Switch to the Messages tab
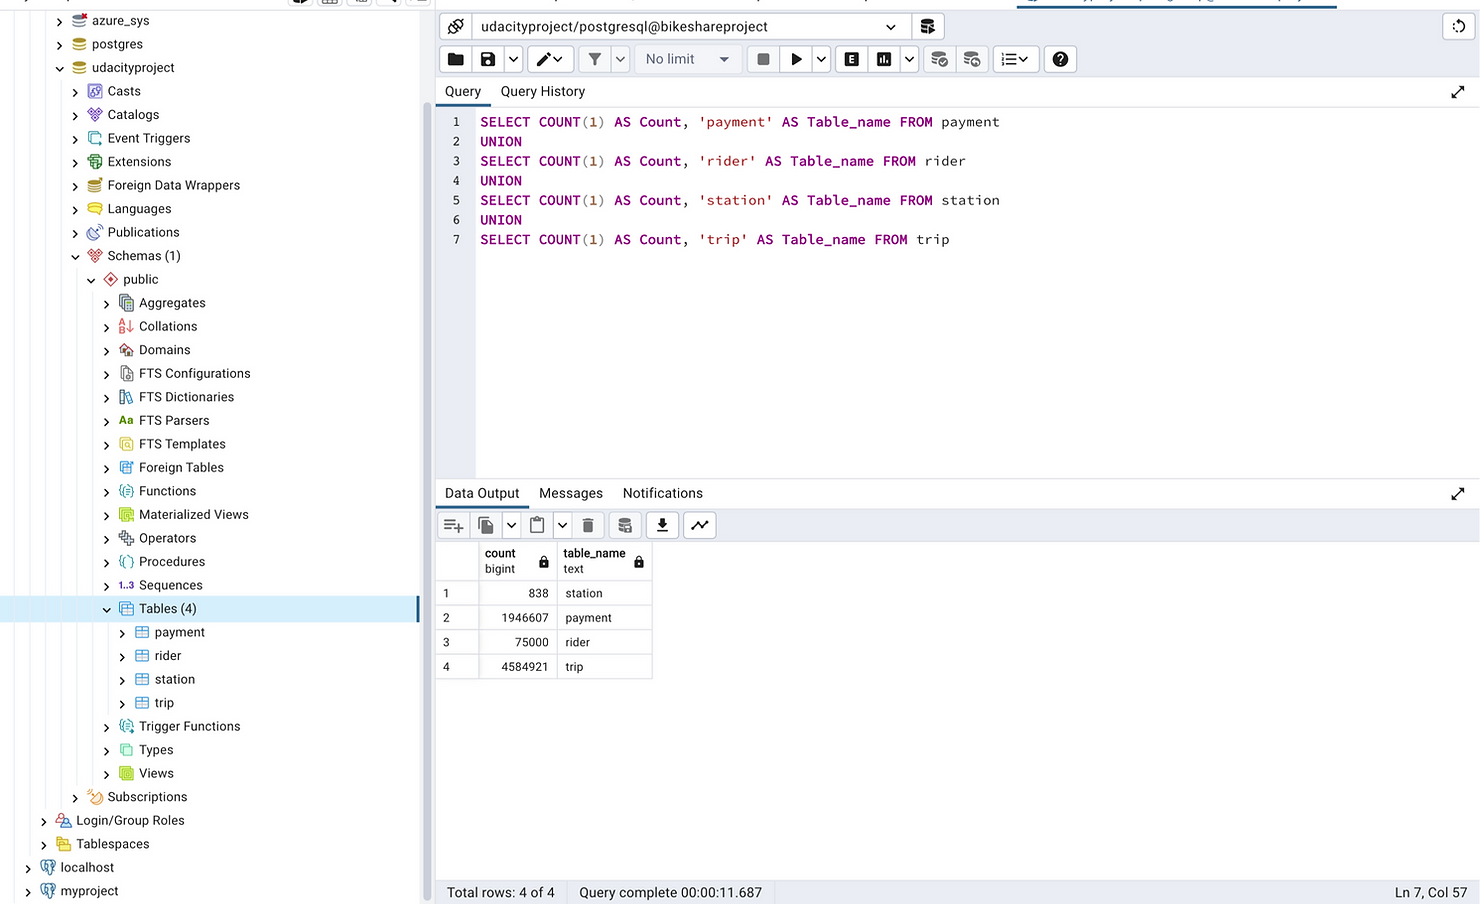This screenshot has height=904, width=1480. click(x=571, y=493)
